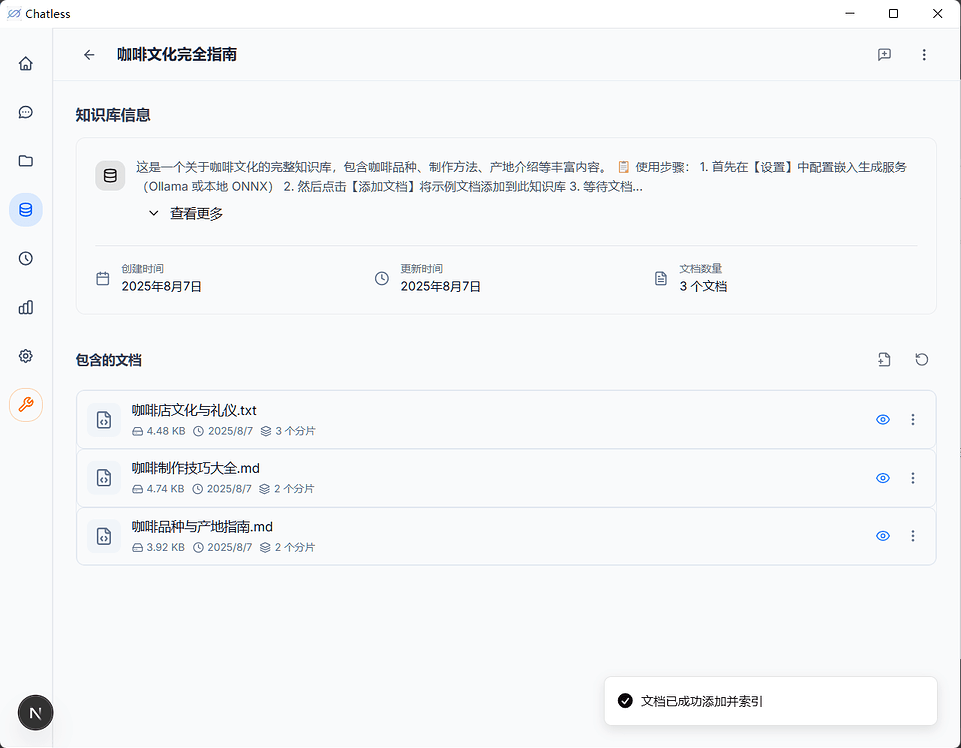This screenshot has width=961, height=748.
Task: Open more options for 咖啡品种与产地指南.md
Action: click(x=913, y=536)
